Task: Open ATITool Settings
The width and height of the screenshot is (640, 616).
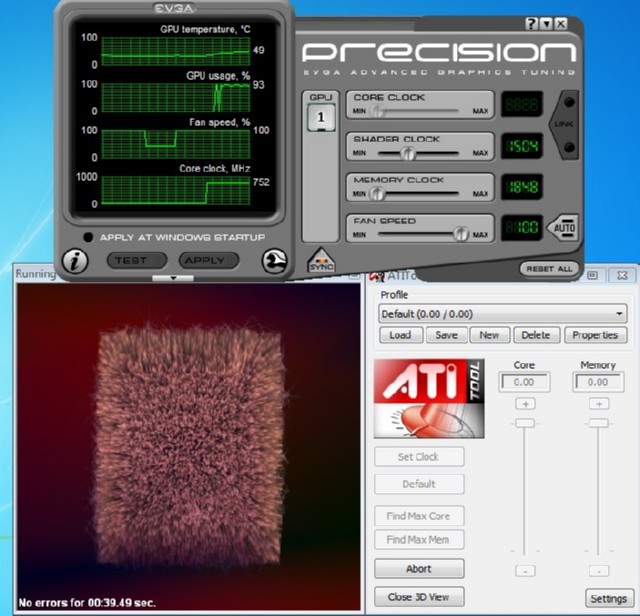Action: coord(609,598)
